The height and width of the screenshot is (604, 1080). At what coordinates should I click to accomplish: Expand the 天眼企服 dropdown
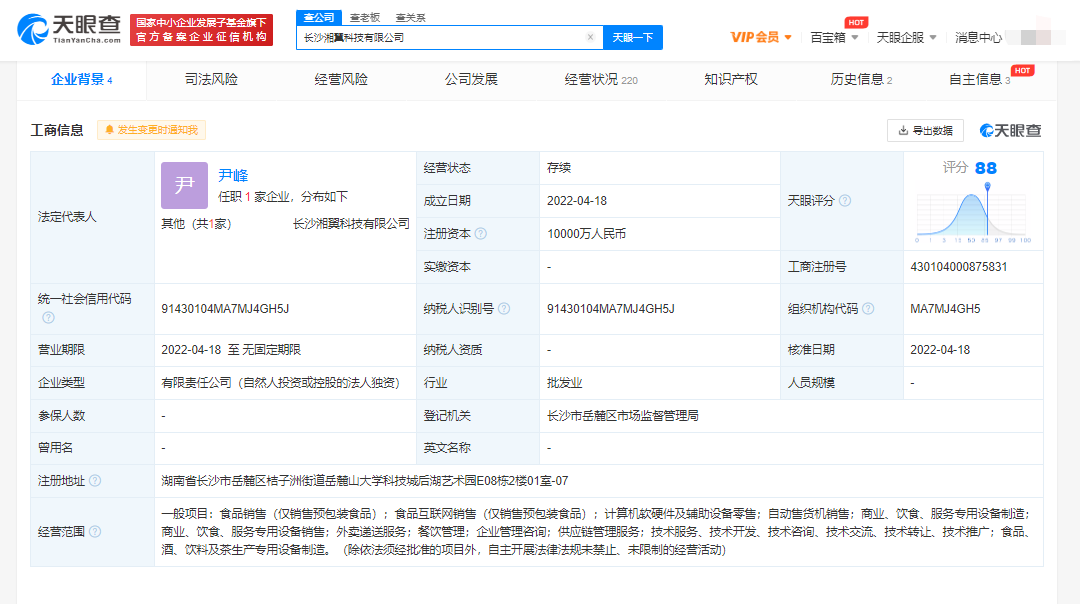click(906, 37)
